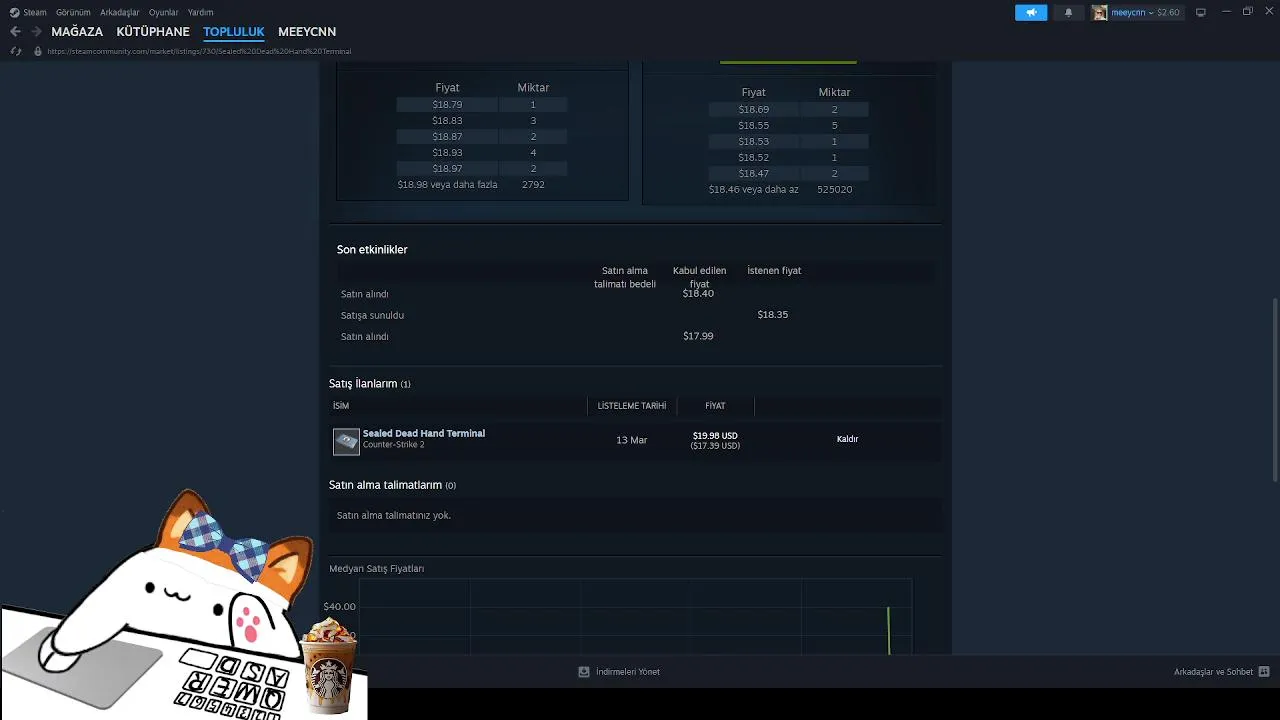Click the green spike in price chart

click(888, 630)
